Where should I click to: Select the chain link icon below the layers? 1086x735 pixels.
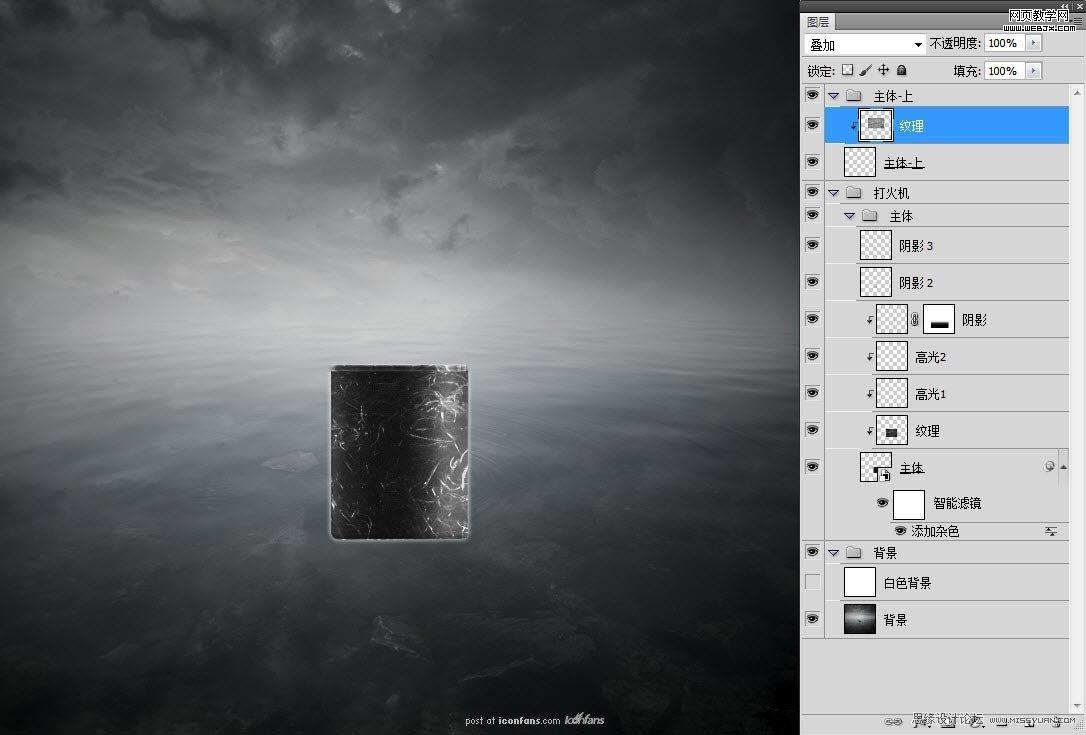(x=893, y=720)
